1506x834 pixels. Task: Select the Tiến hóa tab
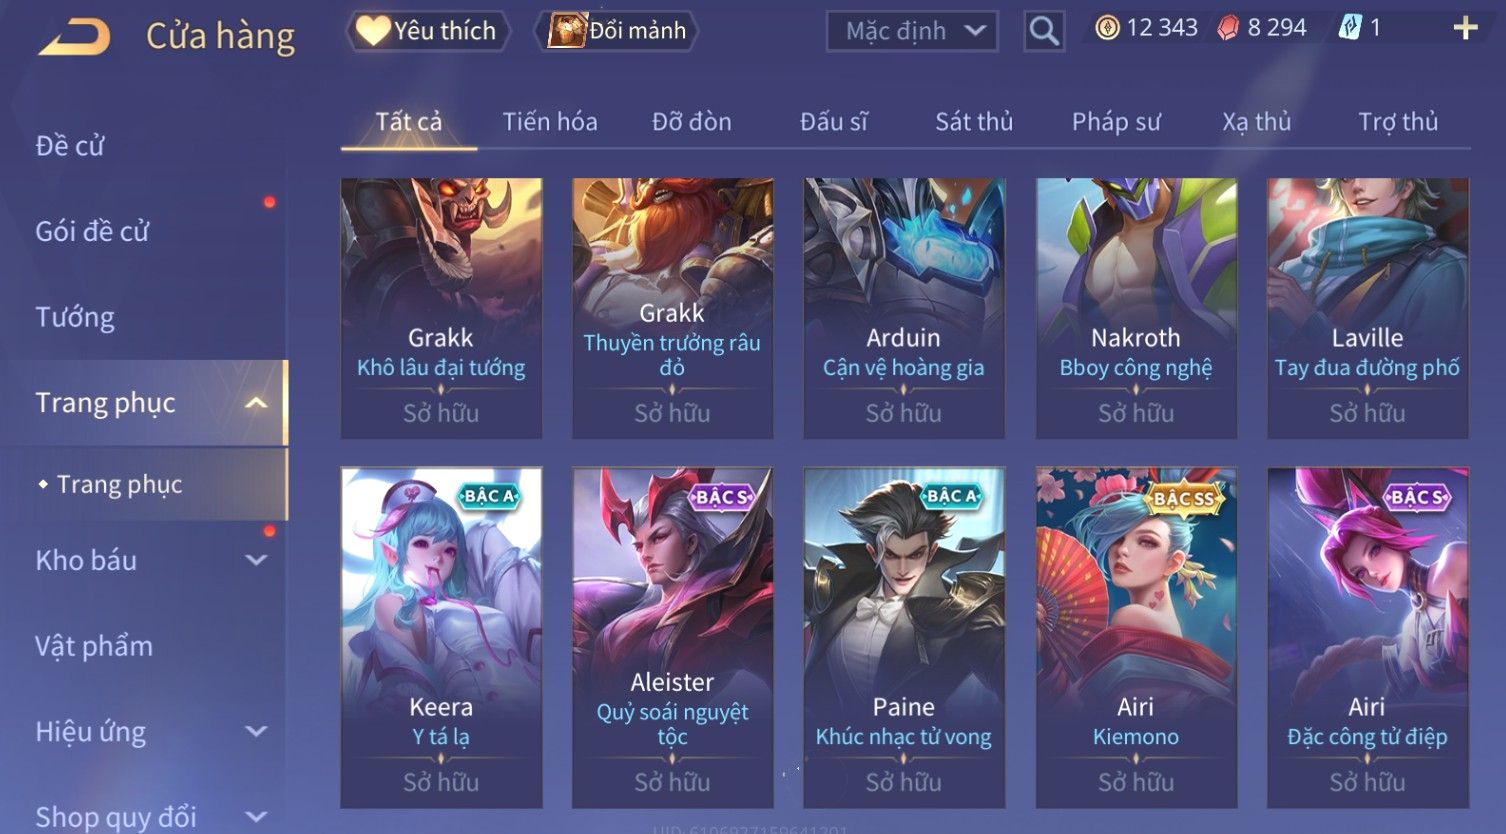(x=550, y=122)
